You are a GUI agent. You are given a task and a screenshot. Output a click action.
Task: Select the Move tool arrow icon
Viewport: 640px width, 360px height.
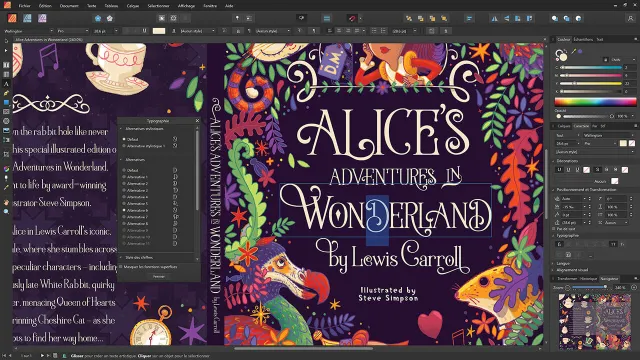pyautogui.click(x=6, y=41)
